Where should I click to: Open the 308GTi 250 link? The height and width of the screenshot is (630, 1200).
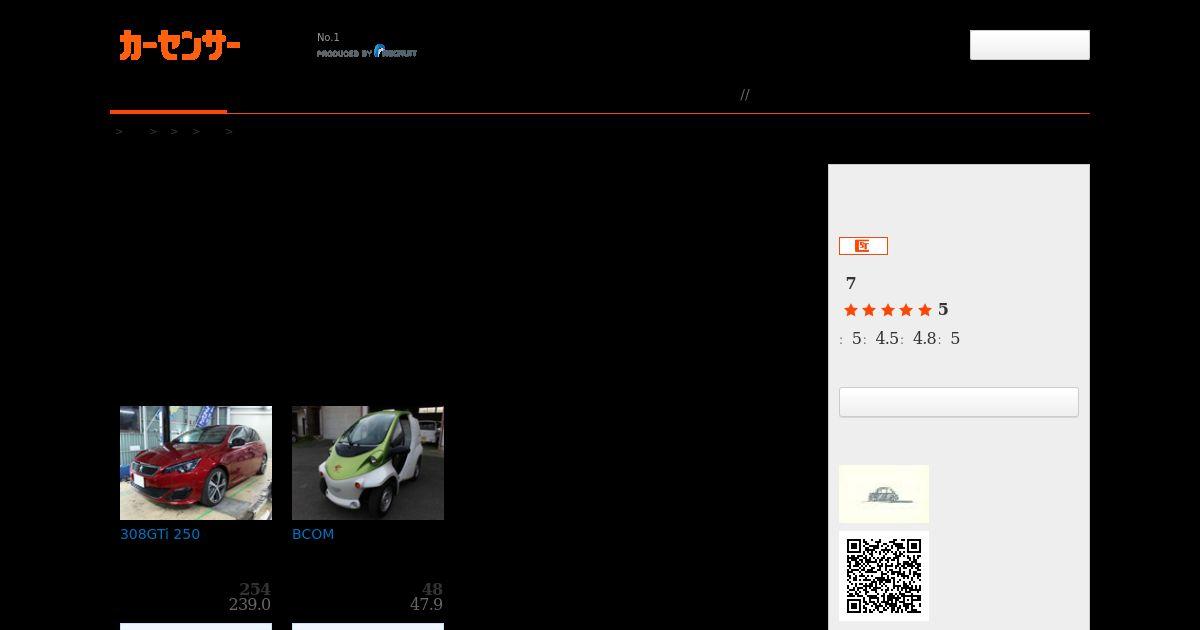[x=160, y=534]
